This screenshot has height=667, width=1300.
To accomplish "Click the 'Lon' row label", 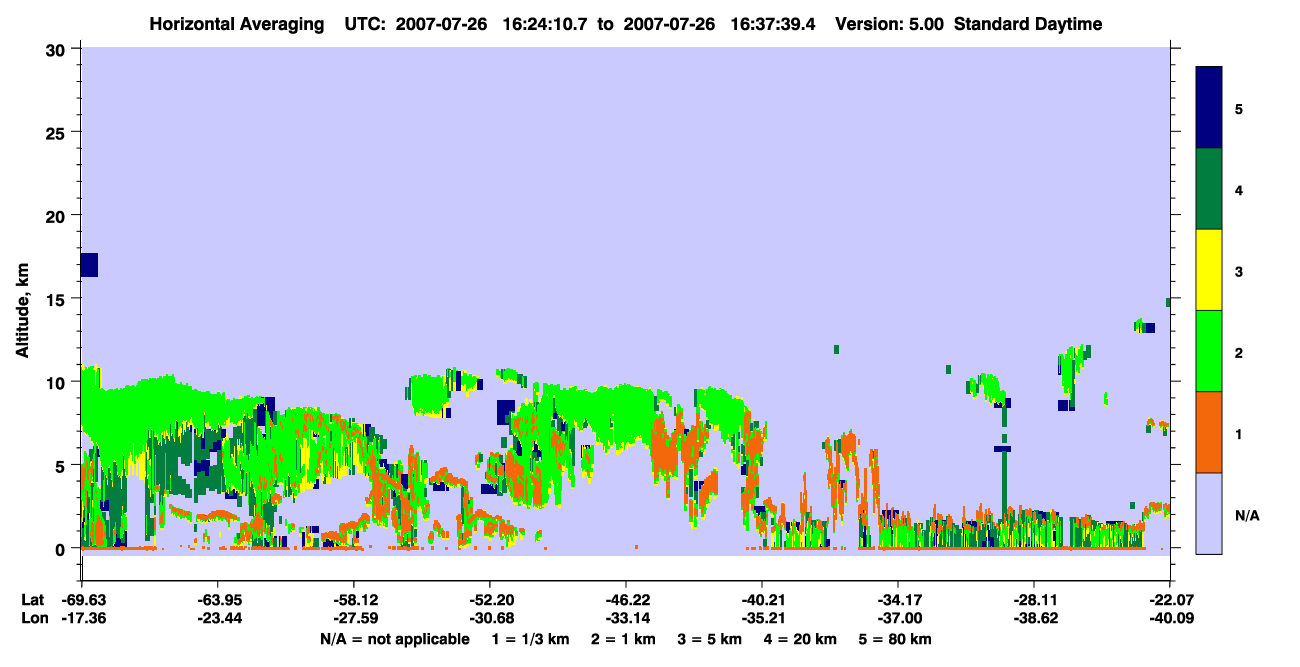I will (x=33, y=619).
